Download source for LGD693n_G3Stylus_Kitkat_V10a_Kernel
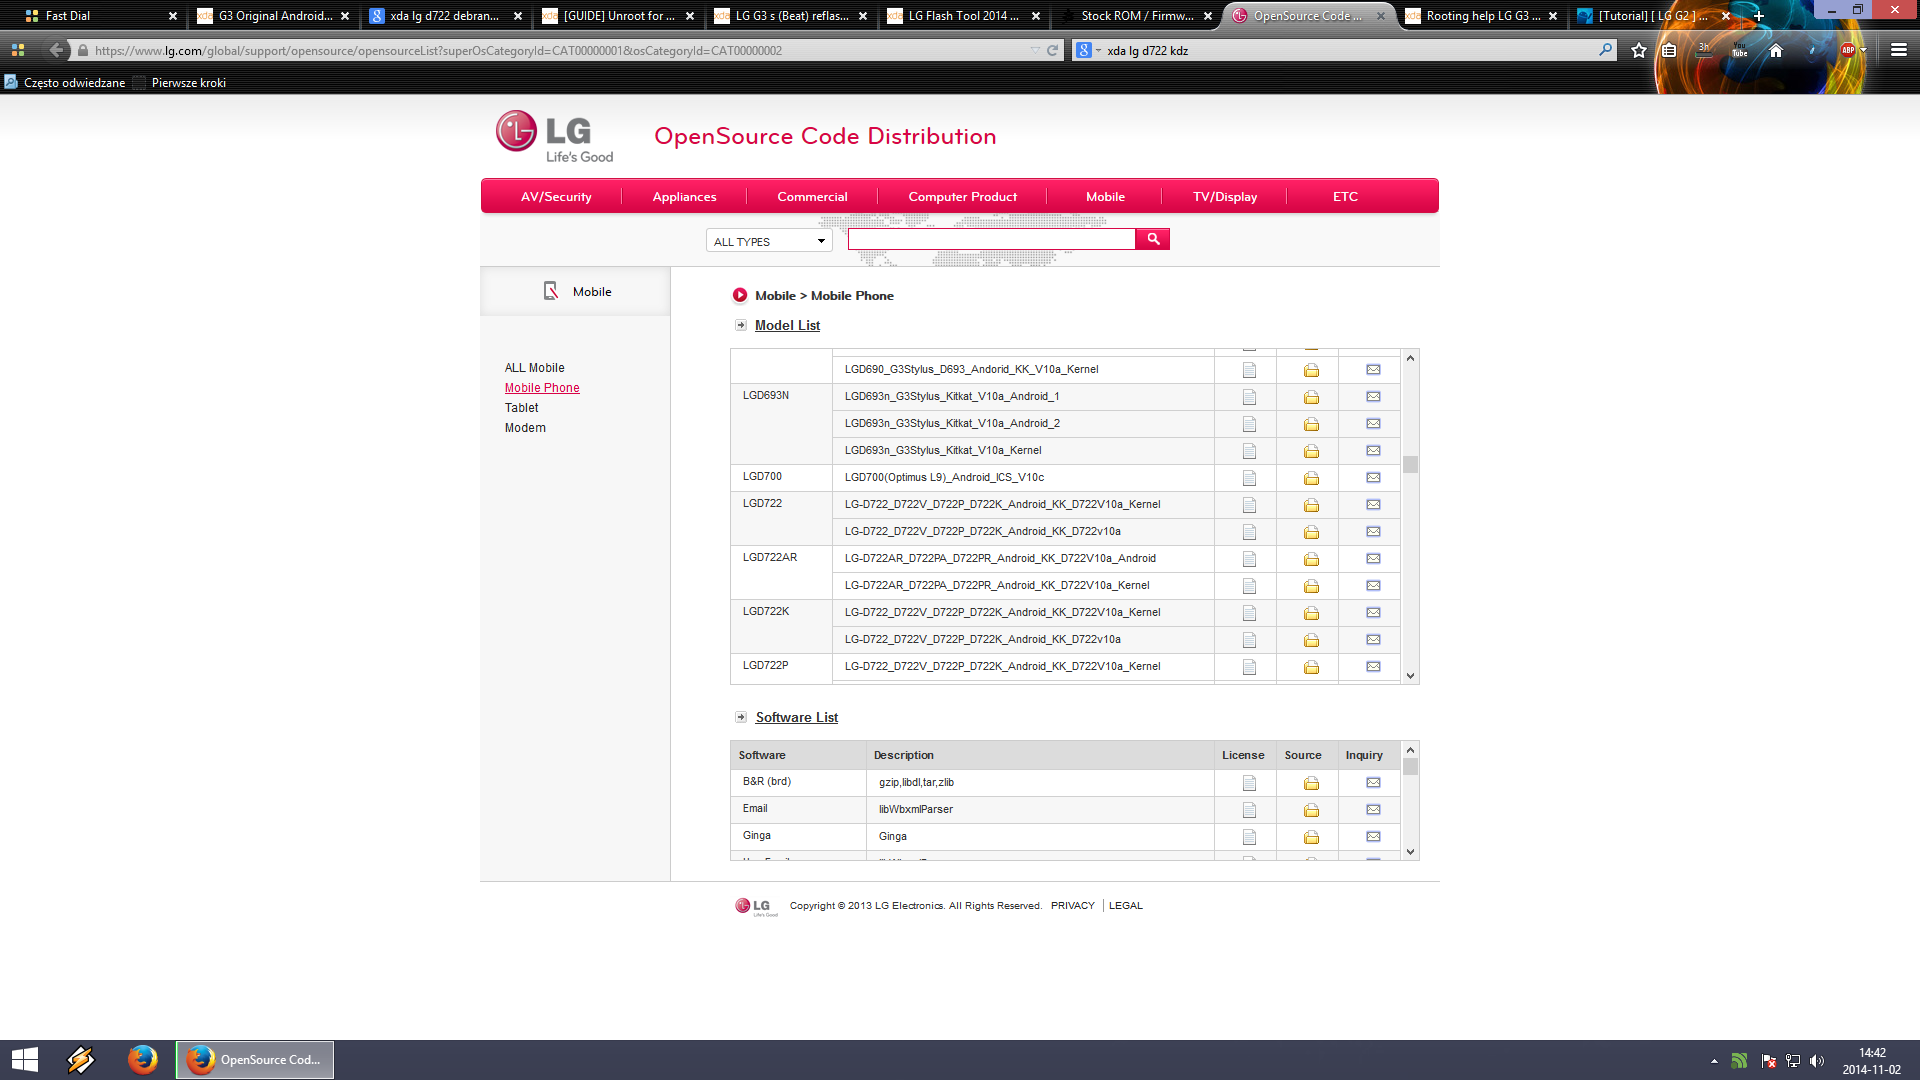The width and height of the screenshot is (1920, 1080). coord(1311,451)
